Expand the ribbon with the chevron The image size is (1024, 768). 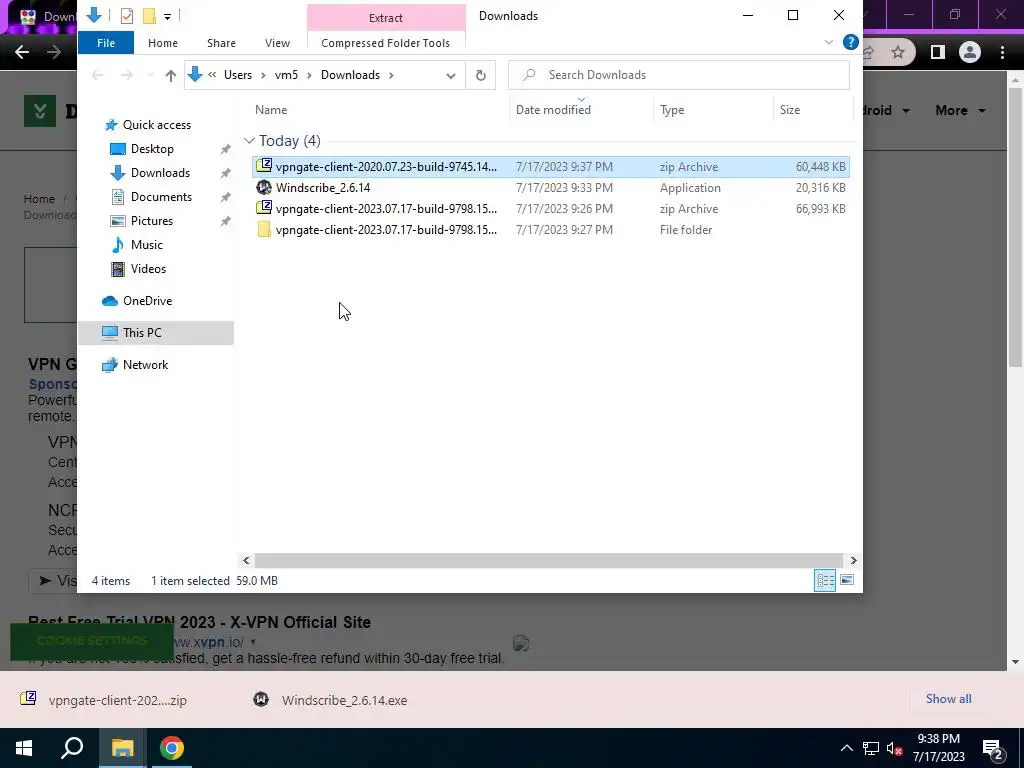click(x=829, y=42)
